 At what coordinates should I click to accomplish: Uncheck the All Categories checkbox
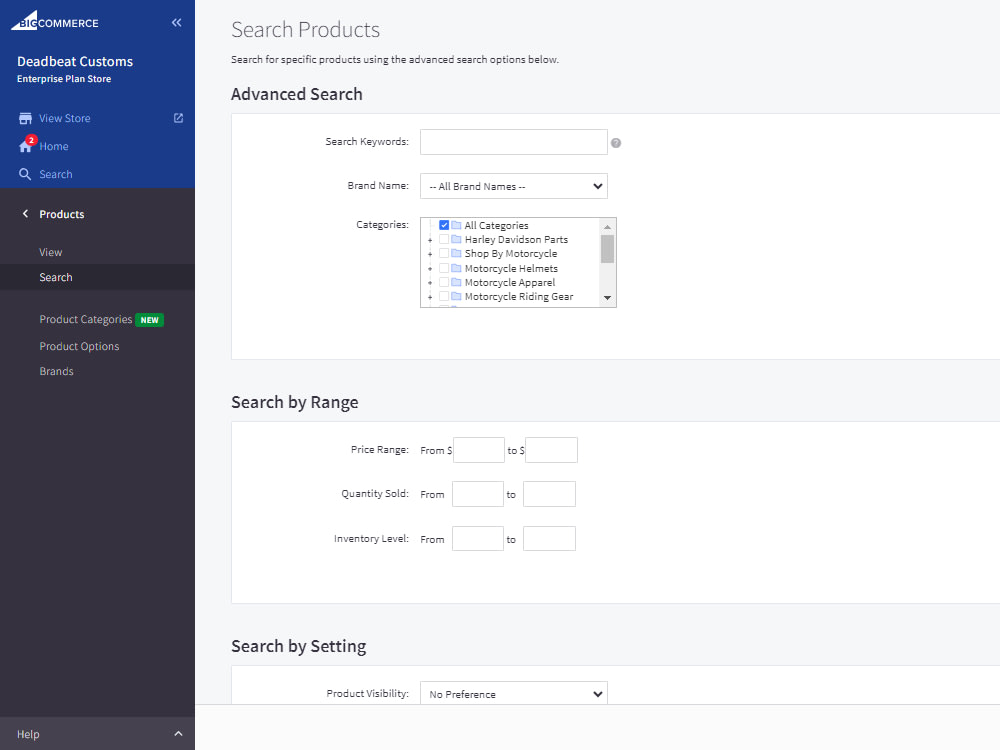pos(444,225)
